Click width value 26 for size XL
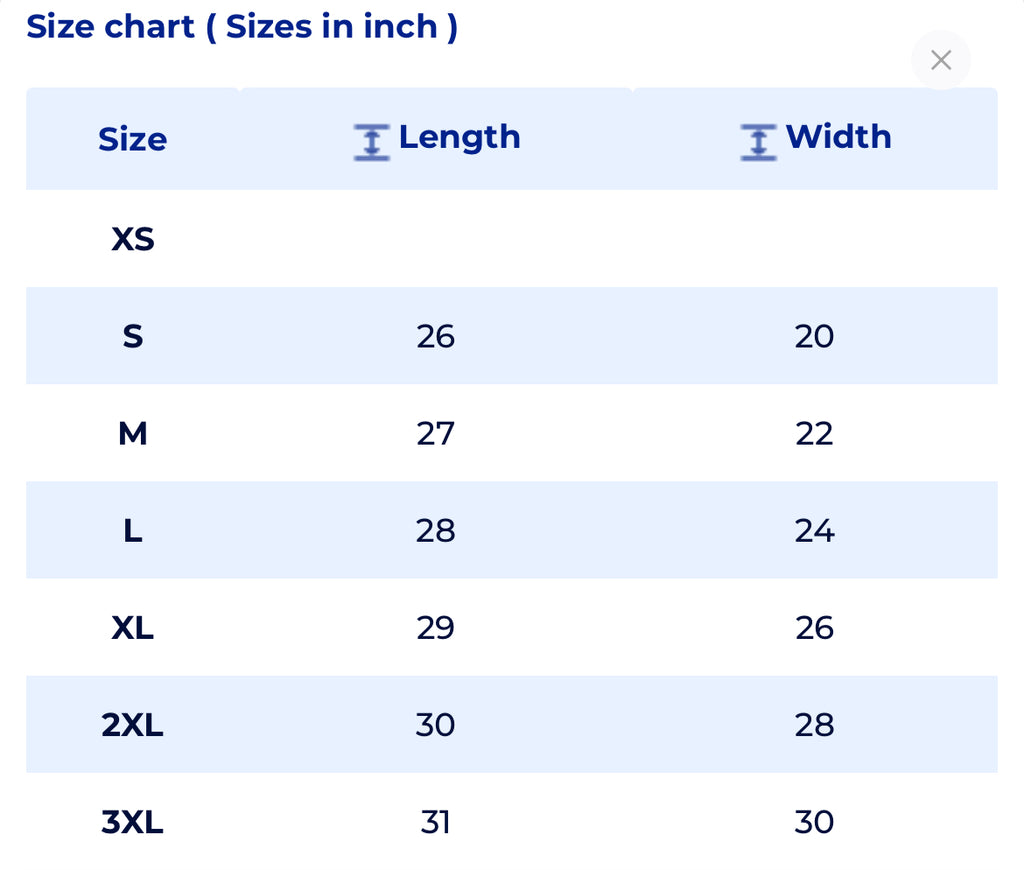Viewport: 1024px width, 870px height. pos(814,627)
